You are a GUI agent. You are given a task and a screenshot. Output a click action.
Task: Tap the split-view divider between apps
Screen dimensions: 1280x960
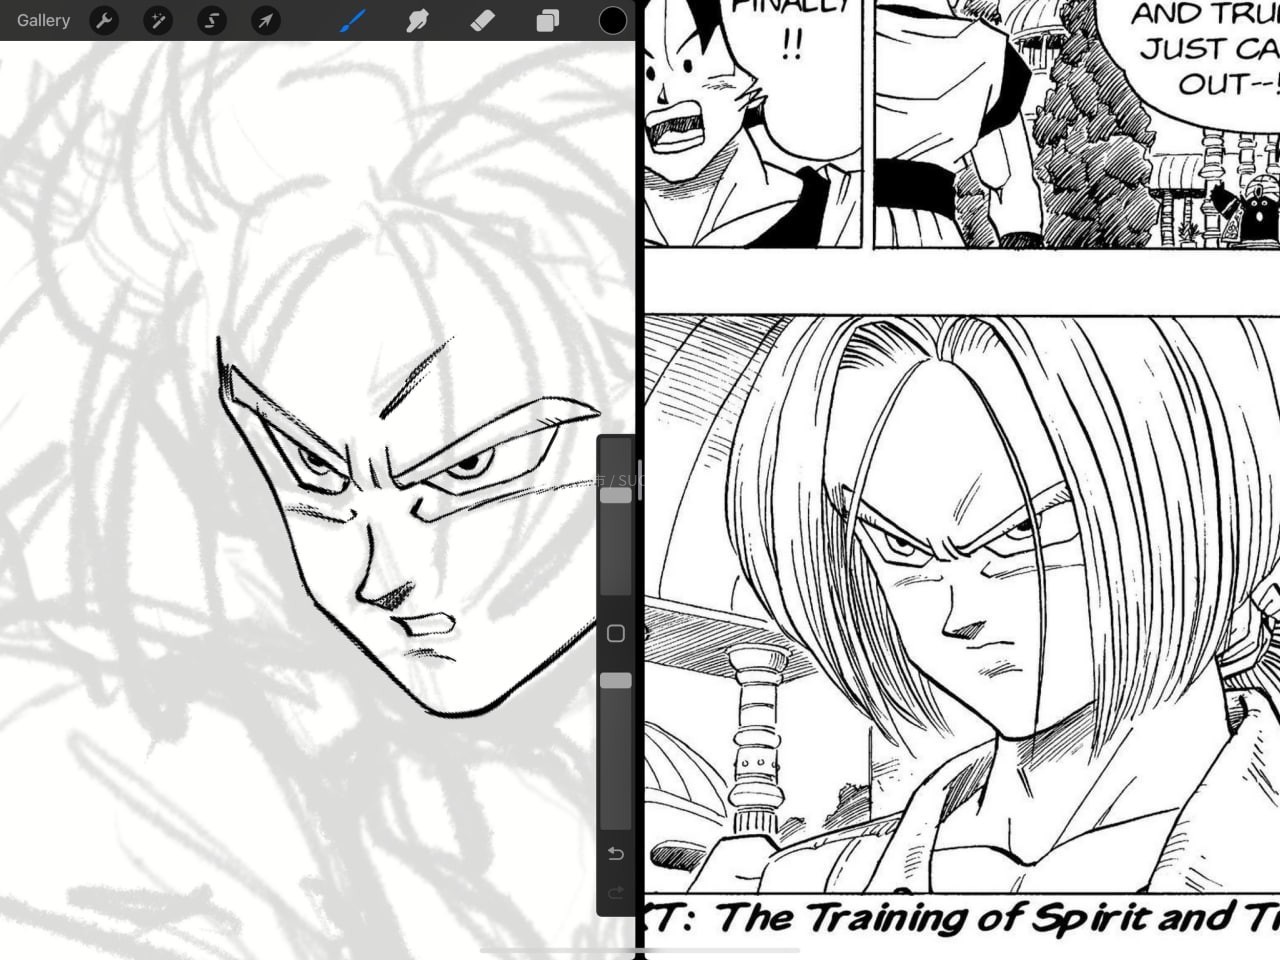click(638, 480)
